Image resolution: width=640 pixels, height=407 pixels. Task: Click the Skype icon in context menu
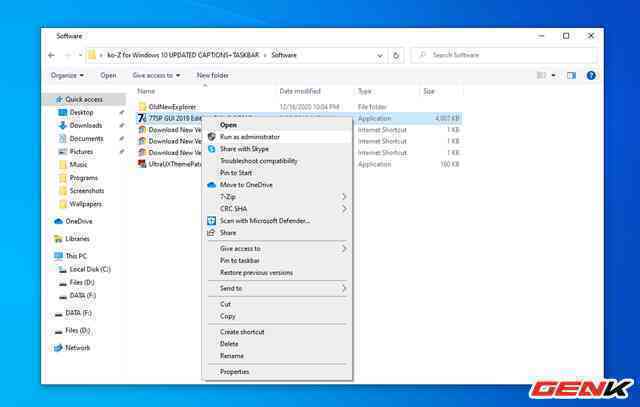coord(211,149)
